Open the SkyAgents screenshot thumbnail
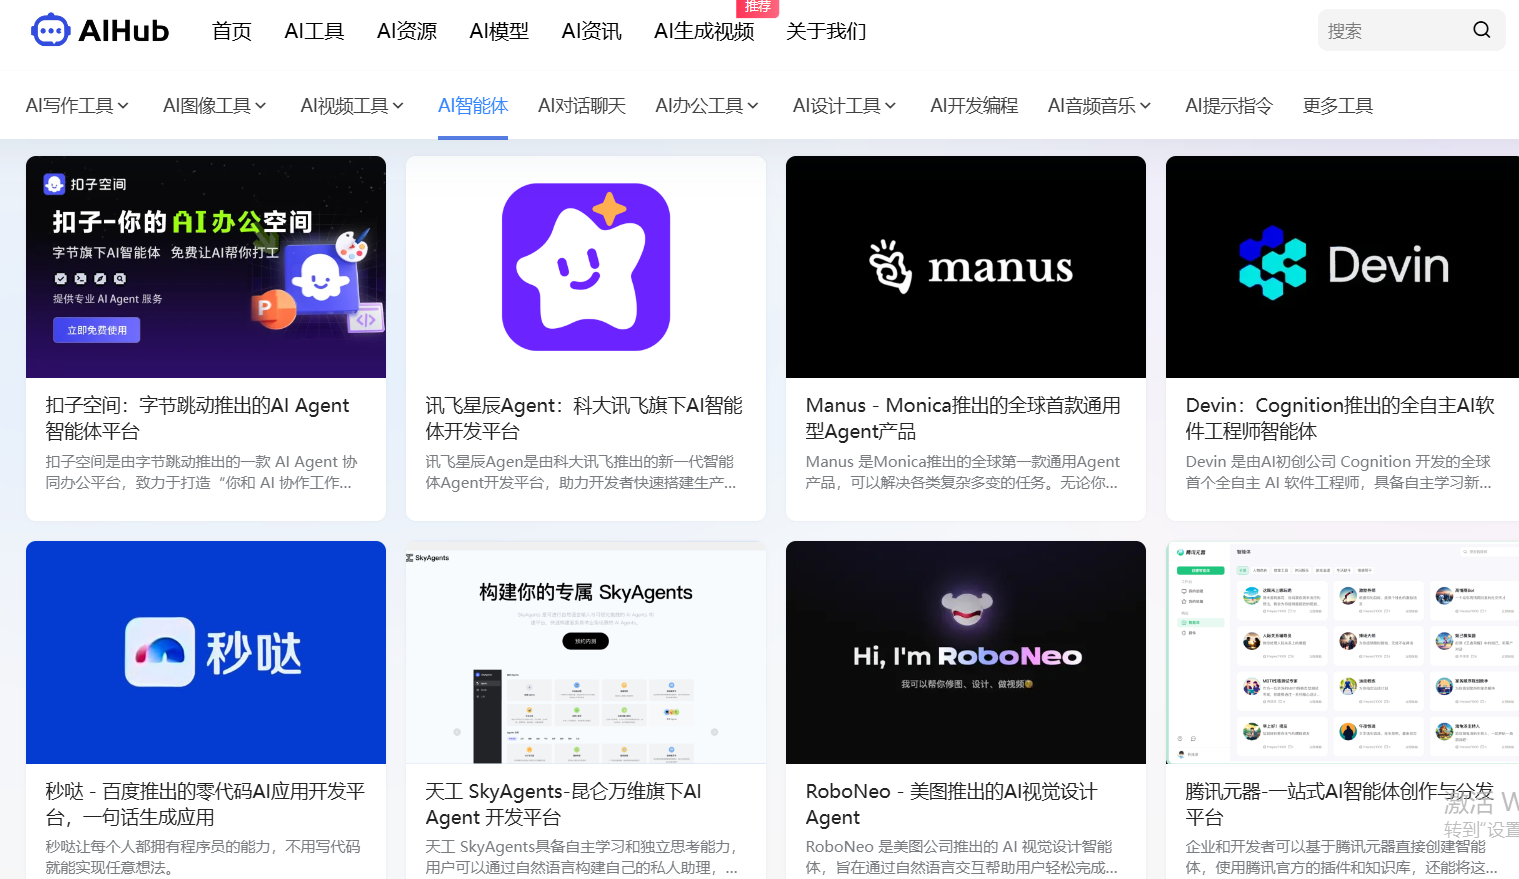Image resolution: width=1519 pixels, height=879 pixels. click(x=586, y=652)
